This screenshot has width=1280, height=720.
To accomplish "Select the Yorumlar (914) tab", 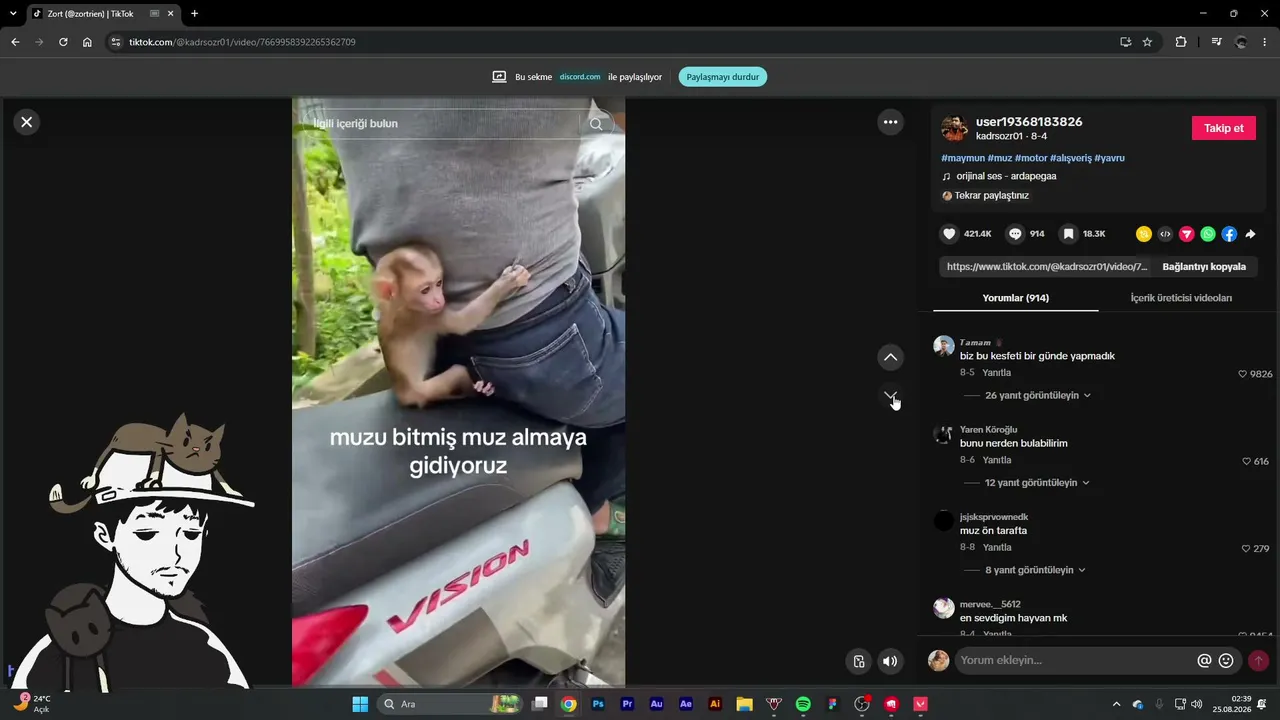I will [1015, 298].
